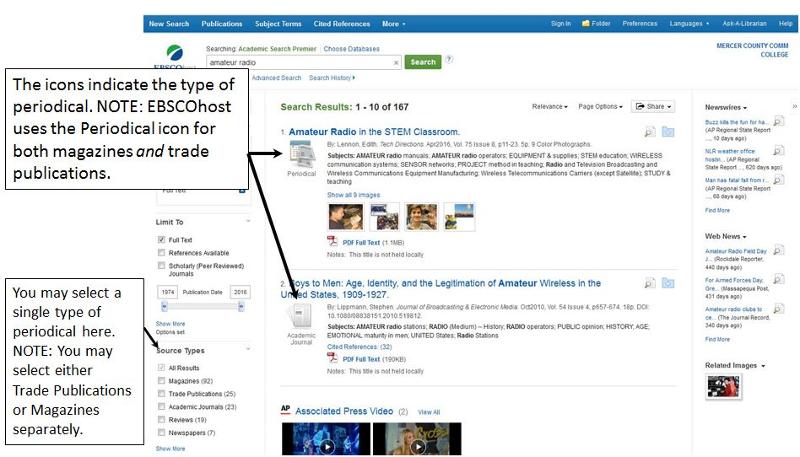Viewport: 800px width, 457px height.
Task: Preview the 'Man has fatal fall' newswire item
Action: pyautogui.click(x=779, y=180)
